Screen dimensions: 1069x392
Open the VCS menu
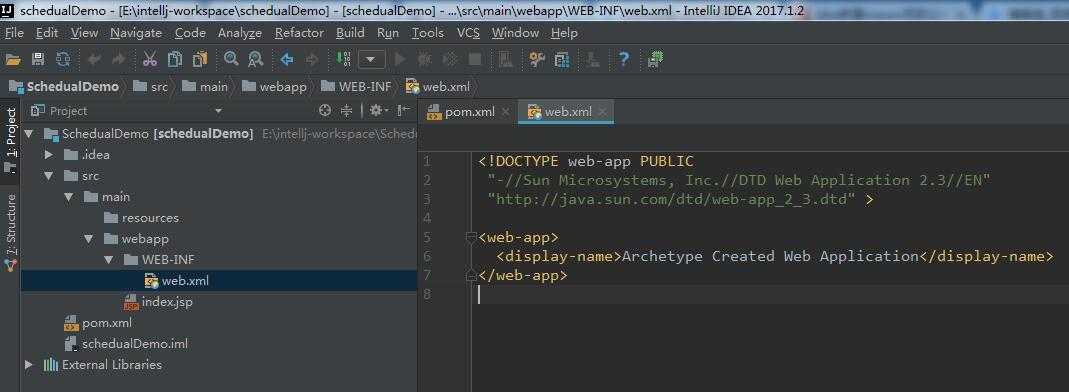(x=468, y=33)
